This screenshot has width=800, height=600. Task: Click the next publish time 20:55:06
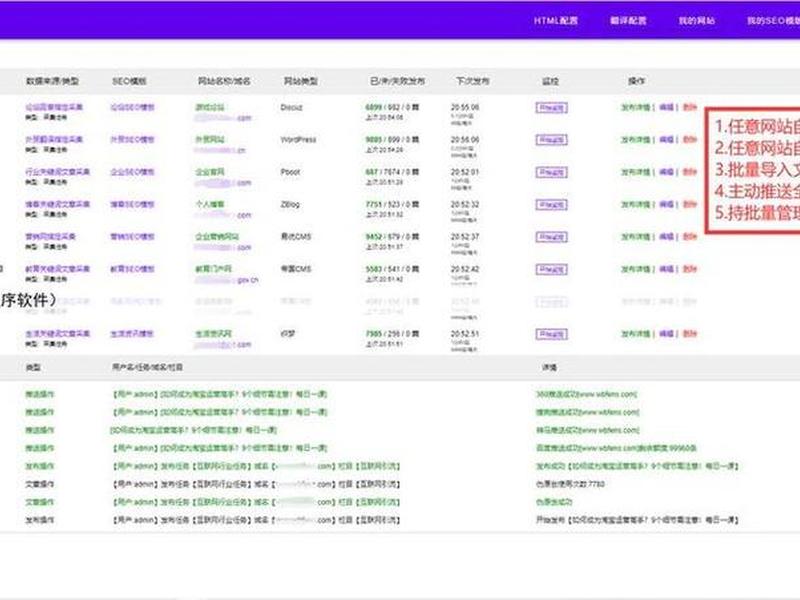(x=465, y=107)
